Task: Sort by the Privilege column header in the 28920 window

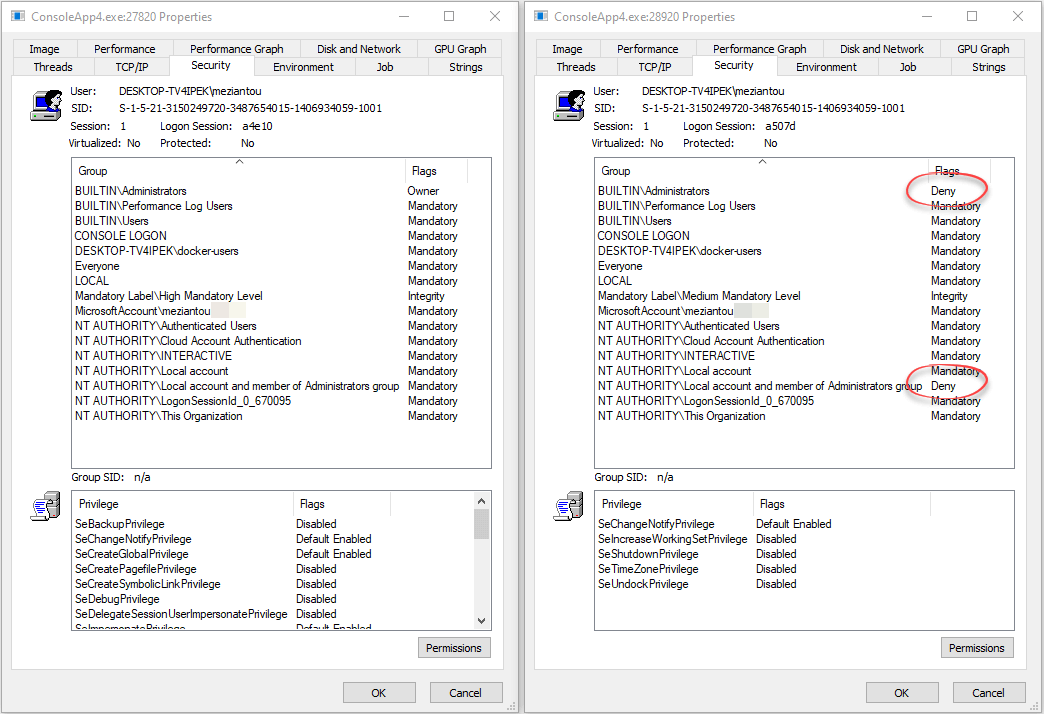Action: [x=673, y=504]
